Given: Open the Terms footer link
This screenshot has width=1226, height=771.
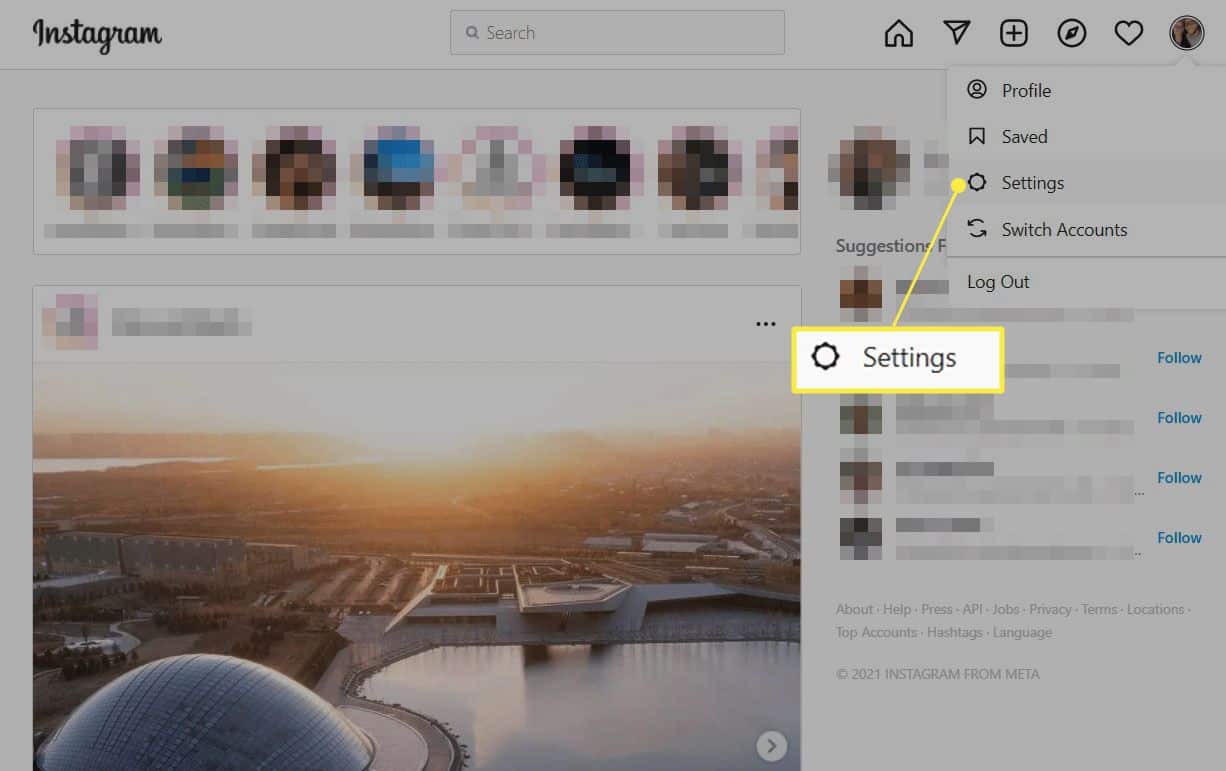Looking at the screenshot, I should click(x=1099, y=609).
